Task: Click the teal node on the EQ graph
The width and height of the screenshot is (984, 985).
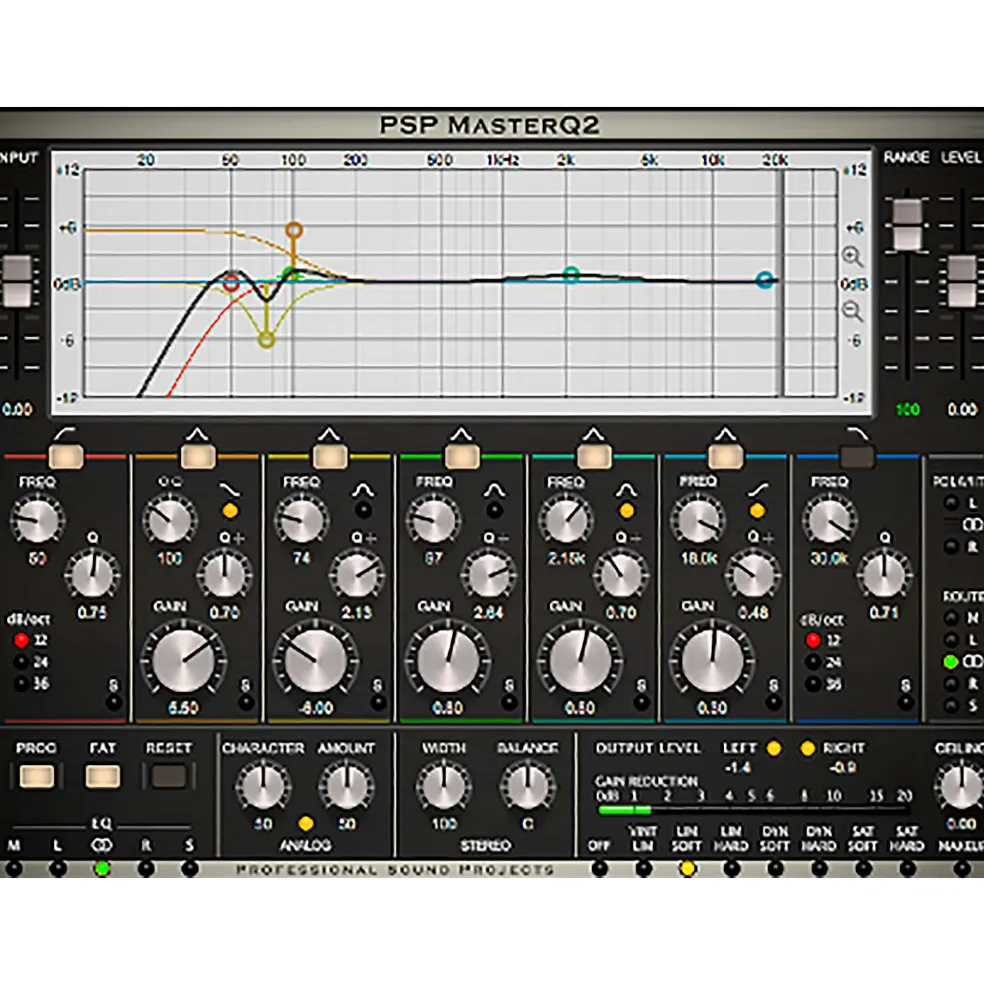Action: pos(571,275)
